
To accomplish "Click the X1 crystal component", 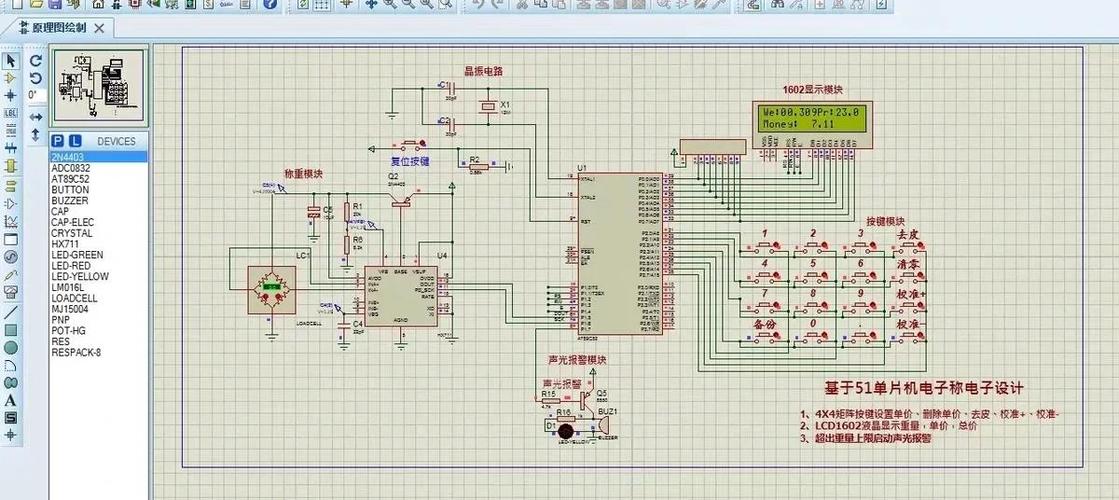I will (x=488, y=108).
